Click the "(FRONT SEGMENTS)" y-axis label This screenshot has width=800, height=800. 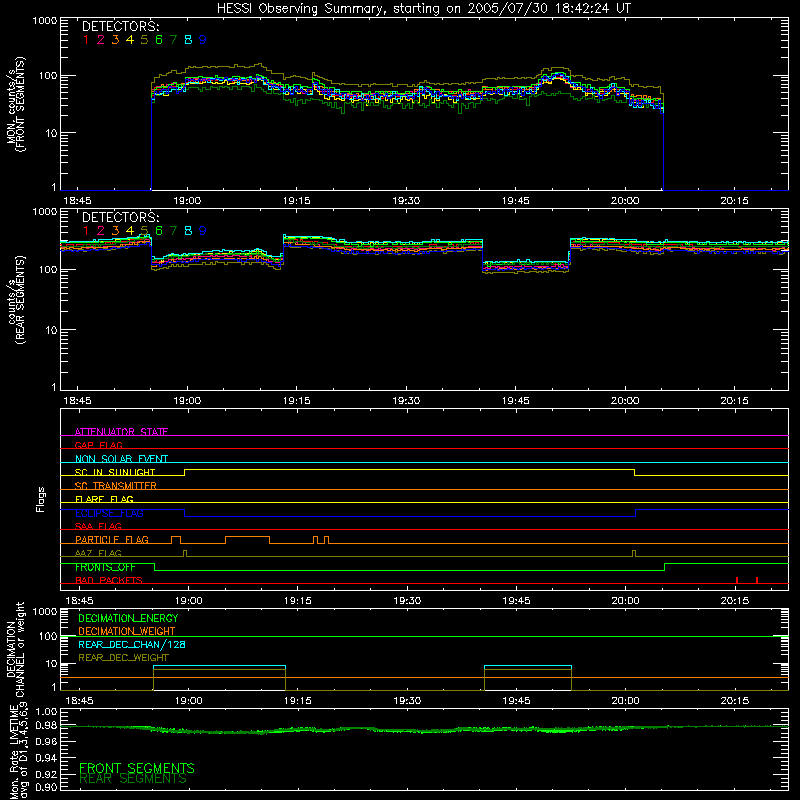[20, 104]
